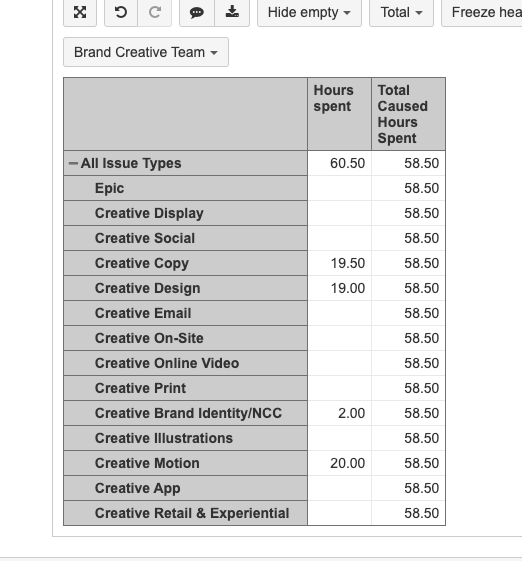Click the 19.50 hours spent cell
522x561 pixels.
(340, 263)
